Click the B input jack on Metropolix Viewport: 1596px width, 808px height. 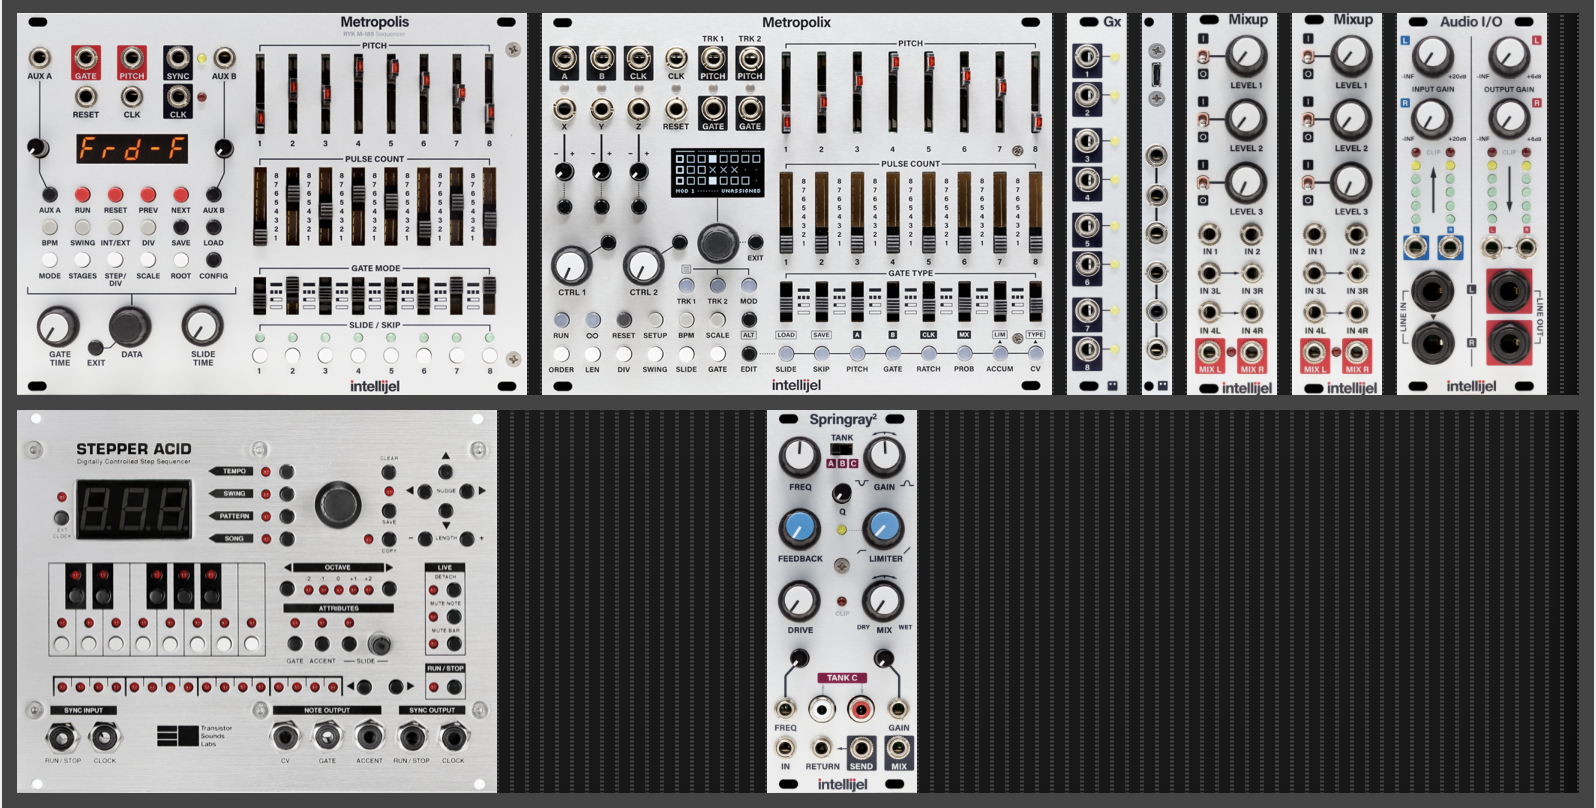click(x=601, y=59)
